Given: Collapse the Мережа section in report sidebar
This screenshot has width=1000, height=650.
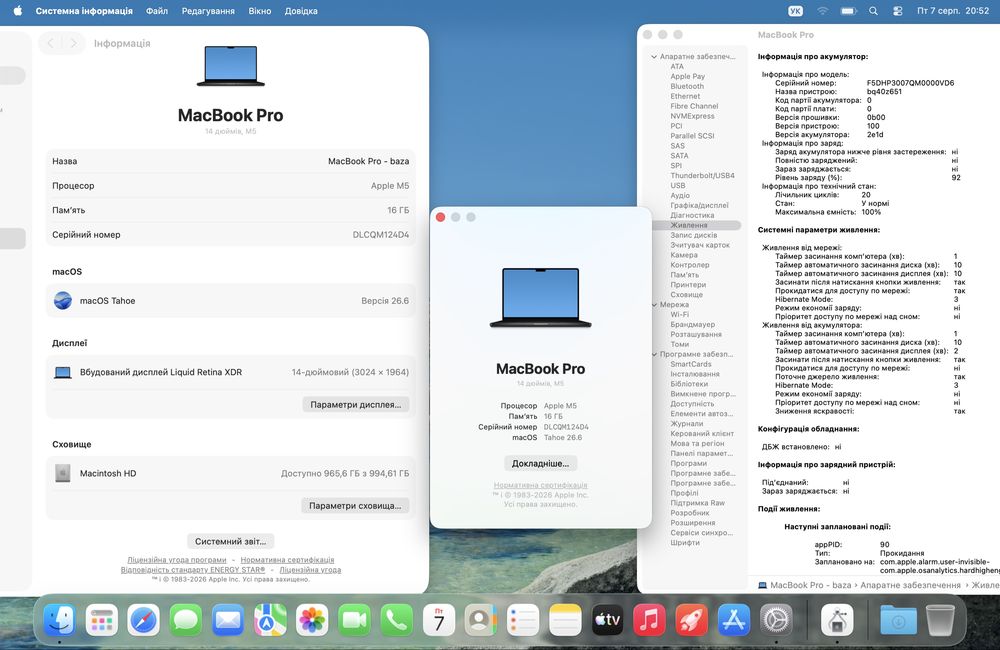Looking at the screenshot, I should click(654, 305).
